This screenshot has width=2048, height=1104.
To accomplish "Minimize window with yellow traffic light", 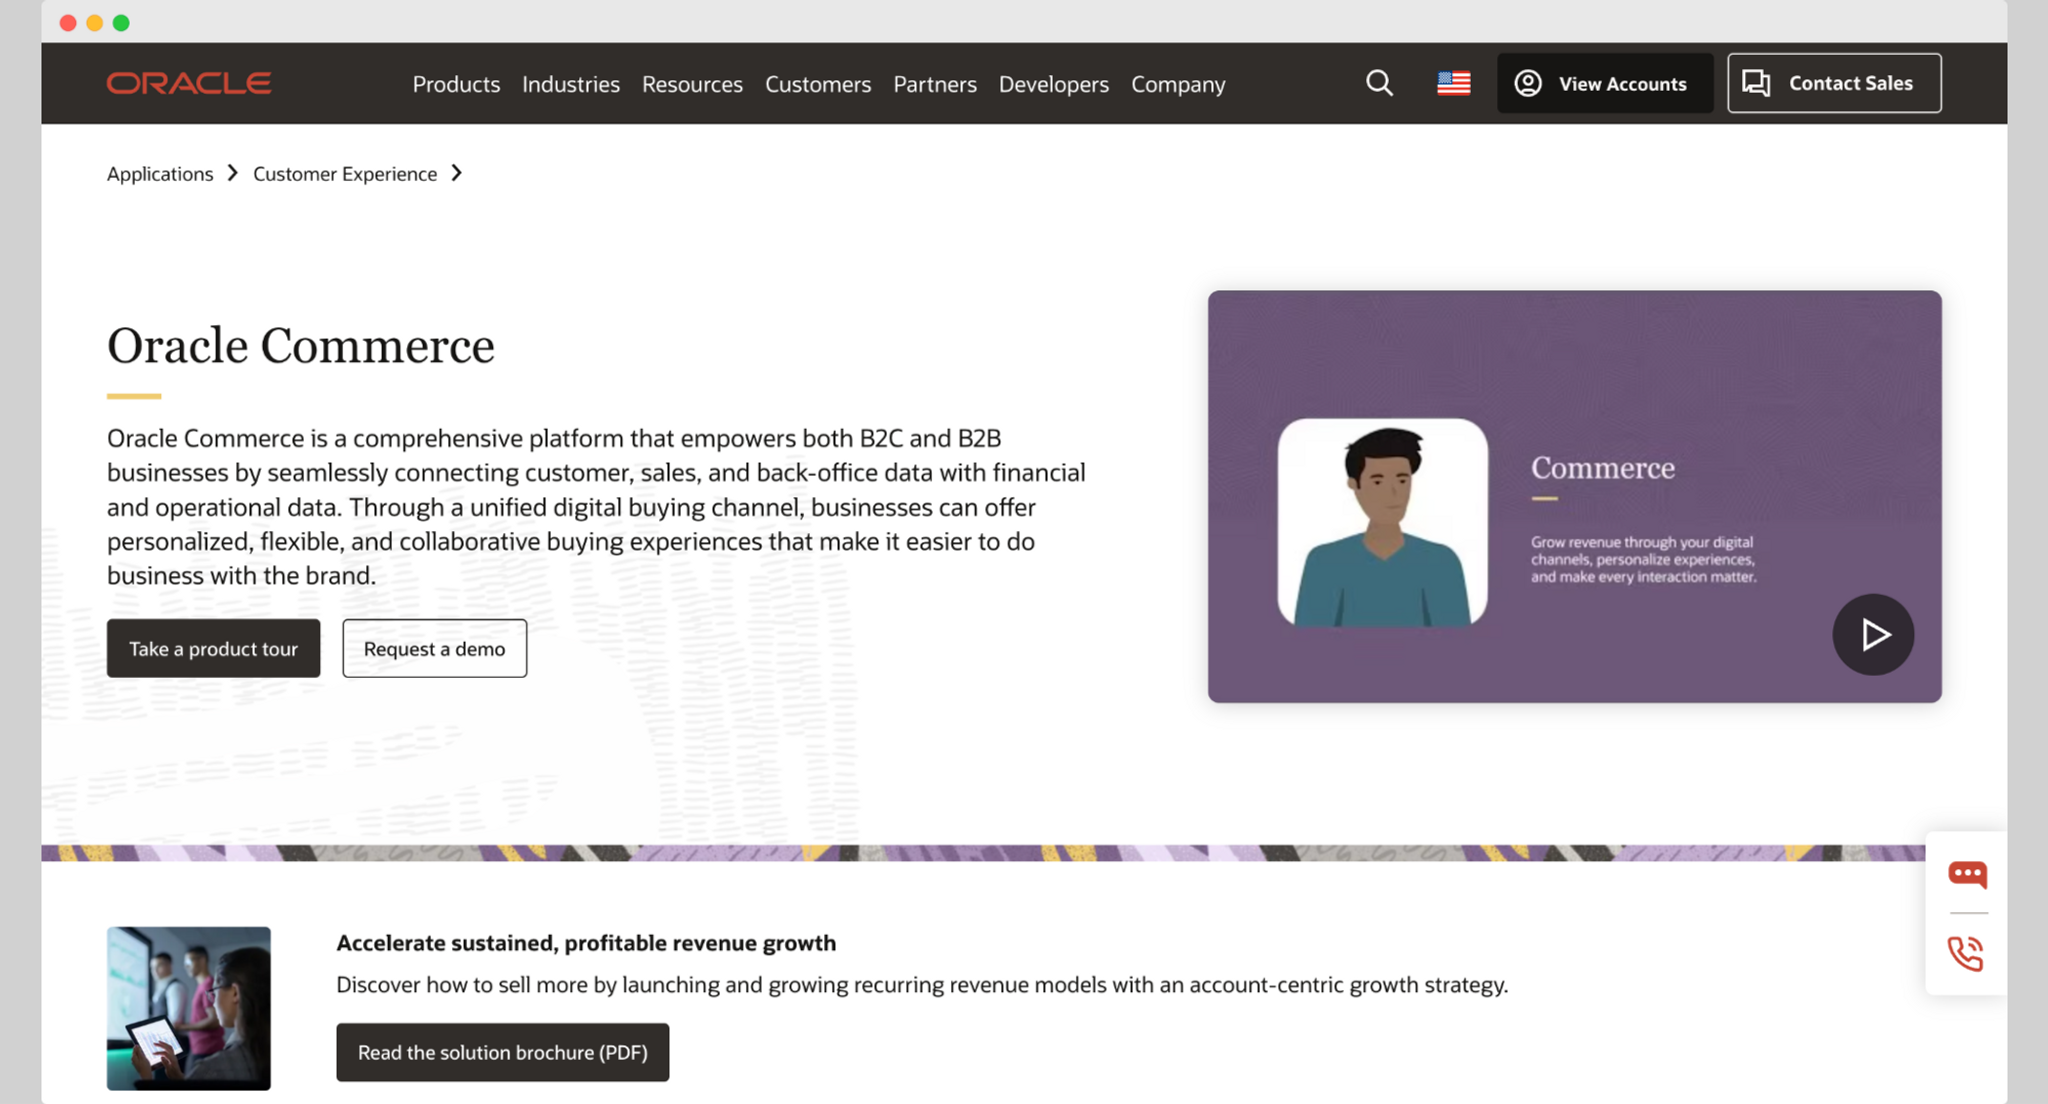I will point(95,23).
